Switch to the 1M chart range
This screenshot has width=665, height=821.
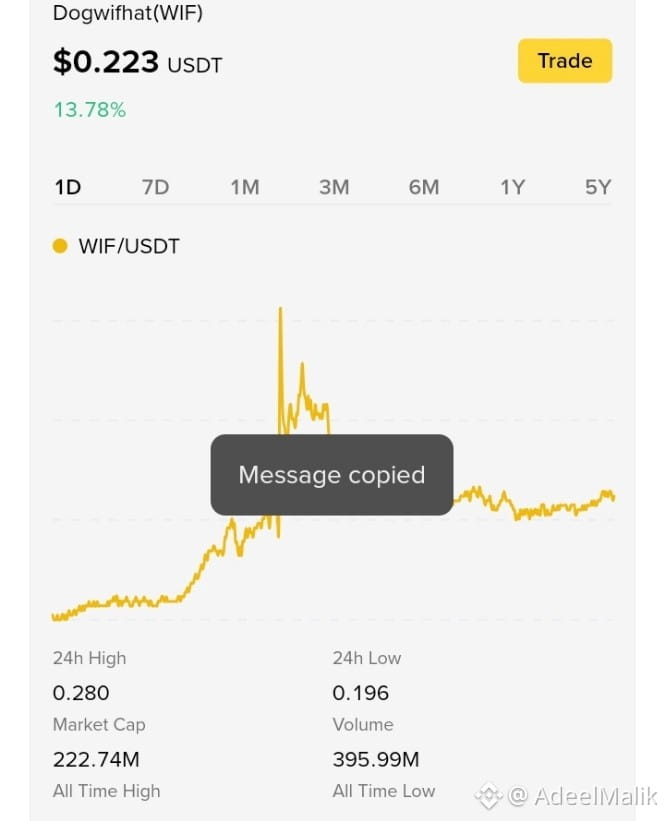coord(245,187)
